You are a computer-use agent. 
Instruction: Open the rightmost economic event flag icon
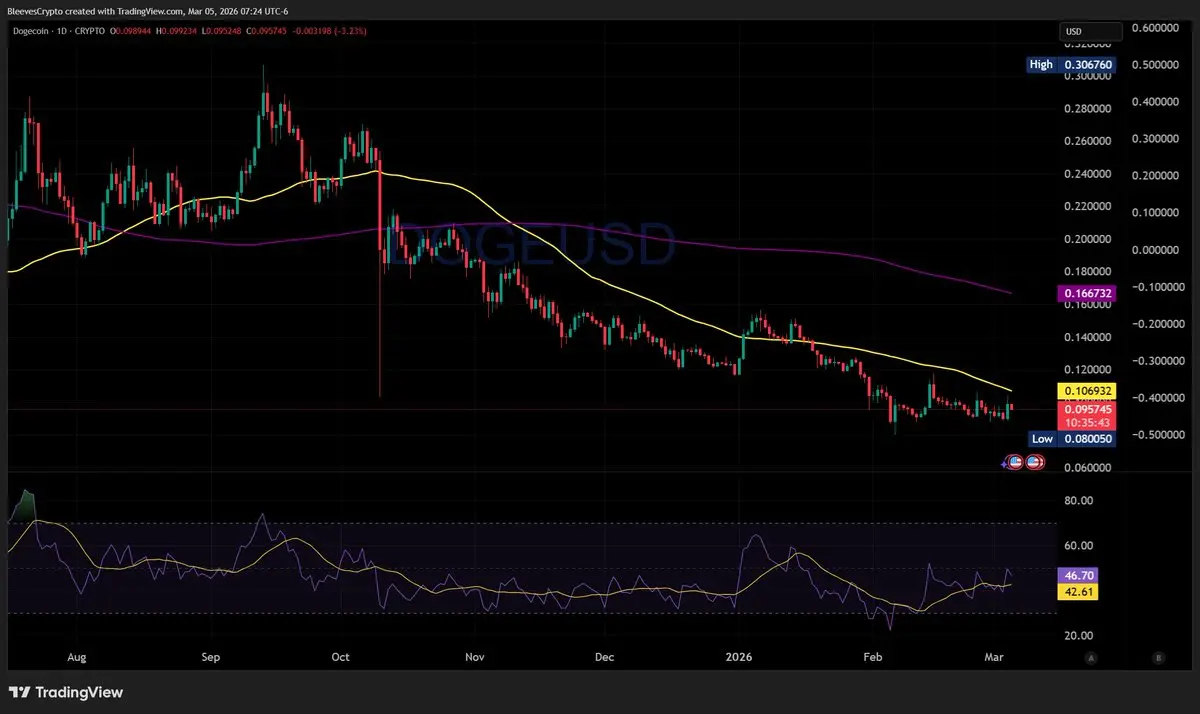tap(1034, 463)
